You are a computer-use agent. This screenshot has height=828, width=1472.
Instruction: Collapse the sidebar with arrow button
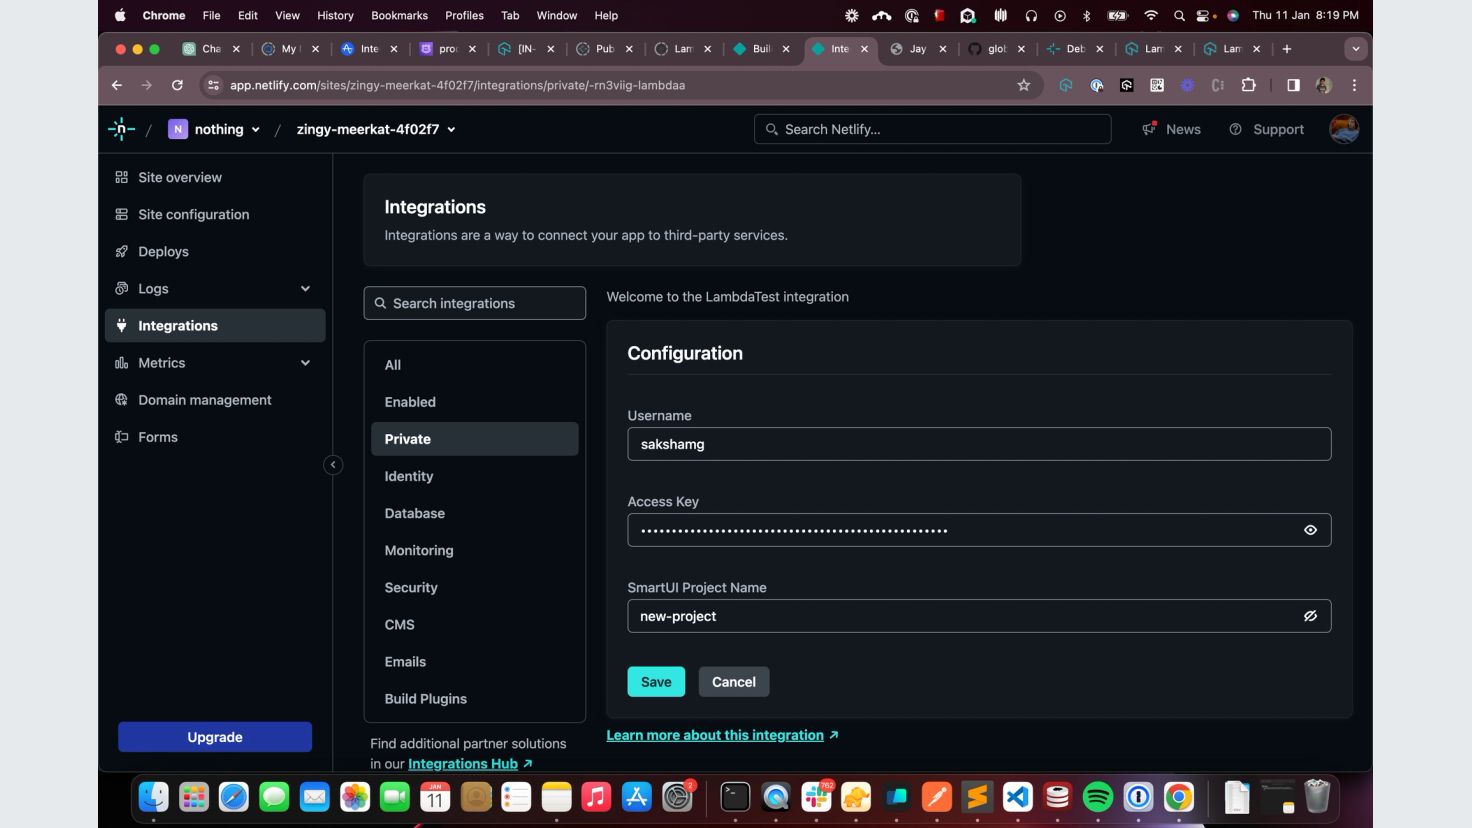333,464
